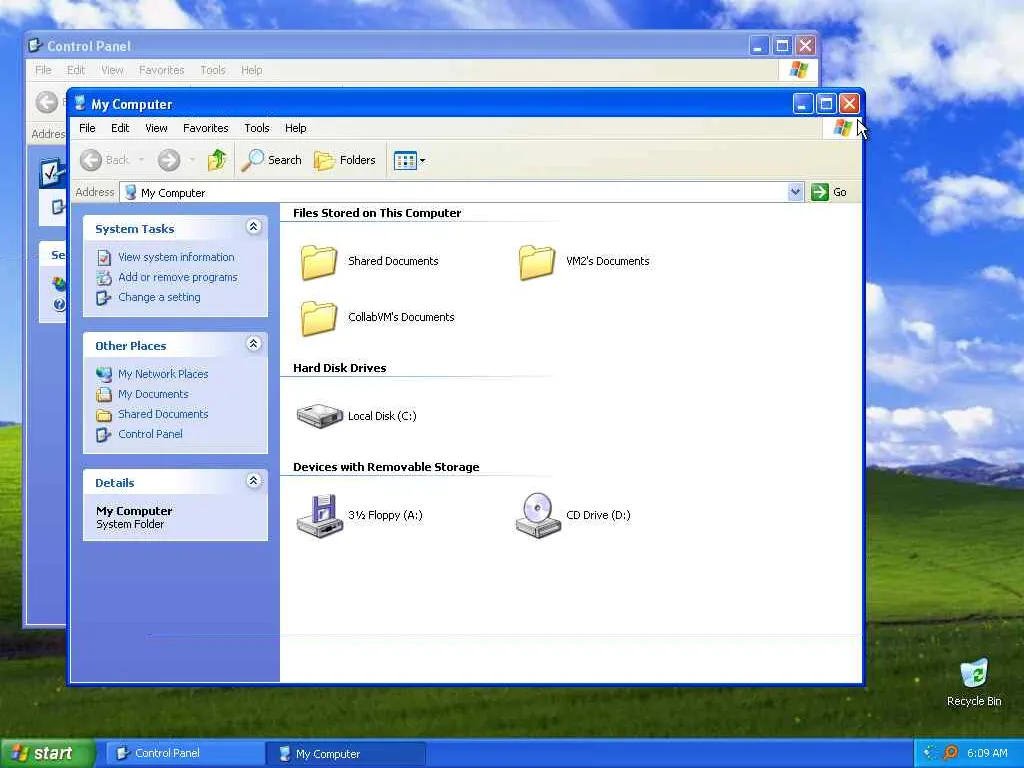1024x768 pixels.
Task: Click the Forward arrow in My Computer toolbar
Action: (x=168, y=160)
